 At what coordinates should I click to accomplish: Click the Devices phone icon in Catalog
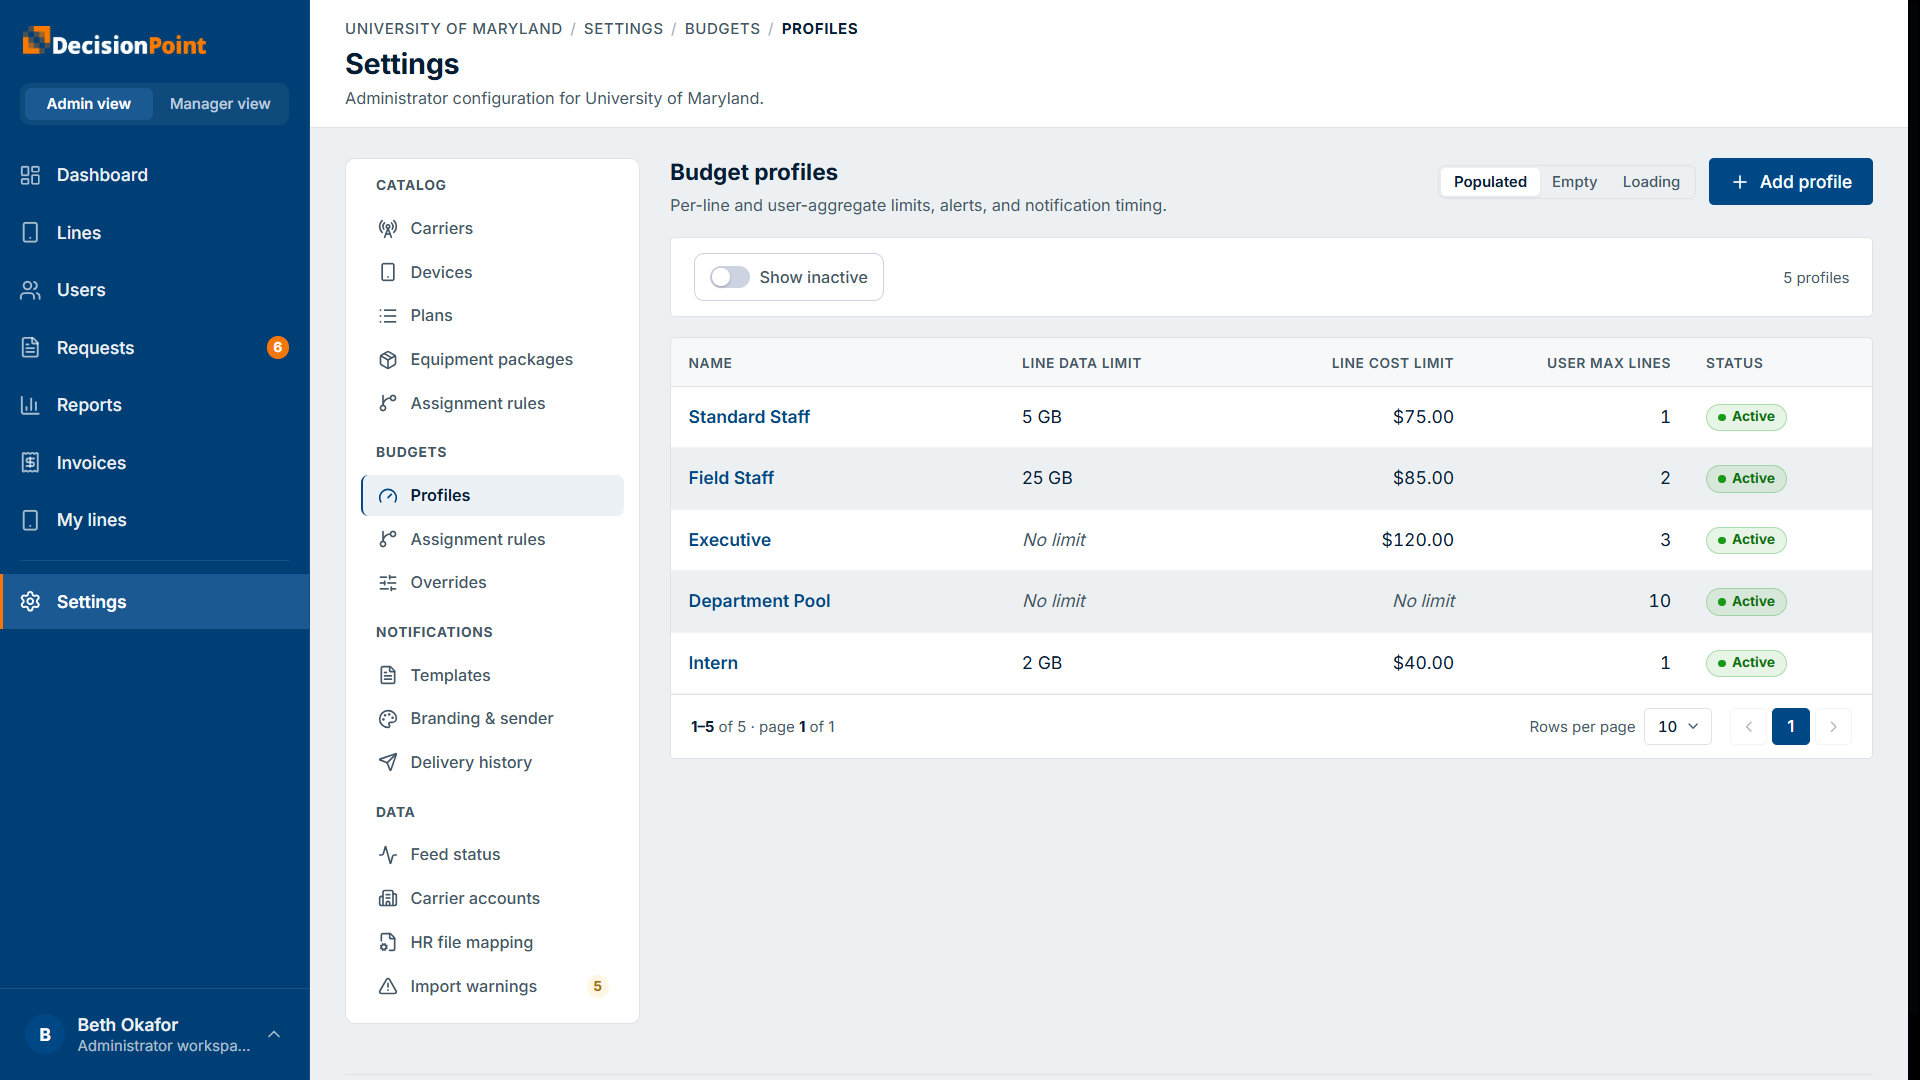pyautogui.click(x=388, y=272)
